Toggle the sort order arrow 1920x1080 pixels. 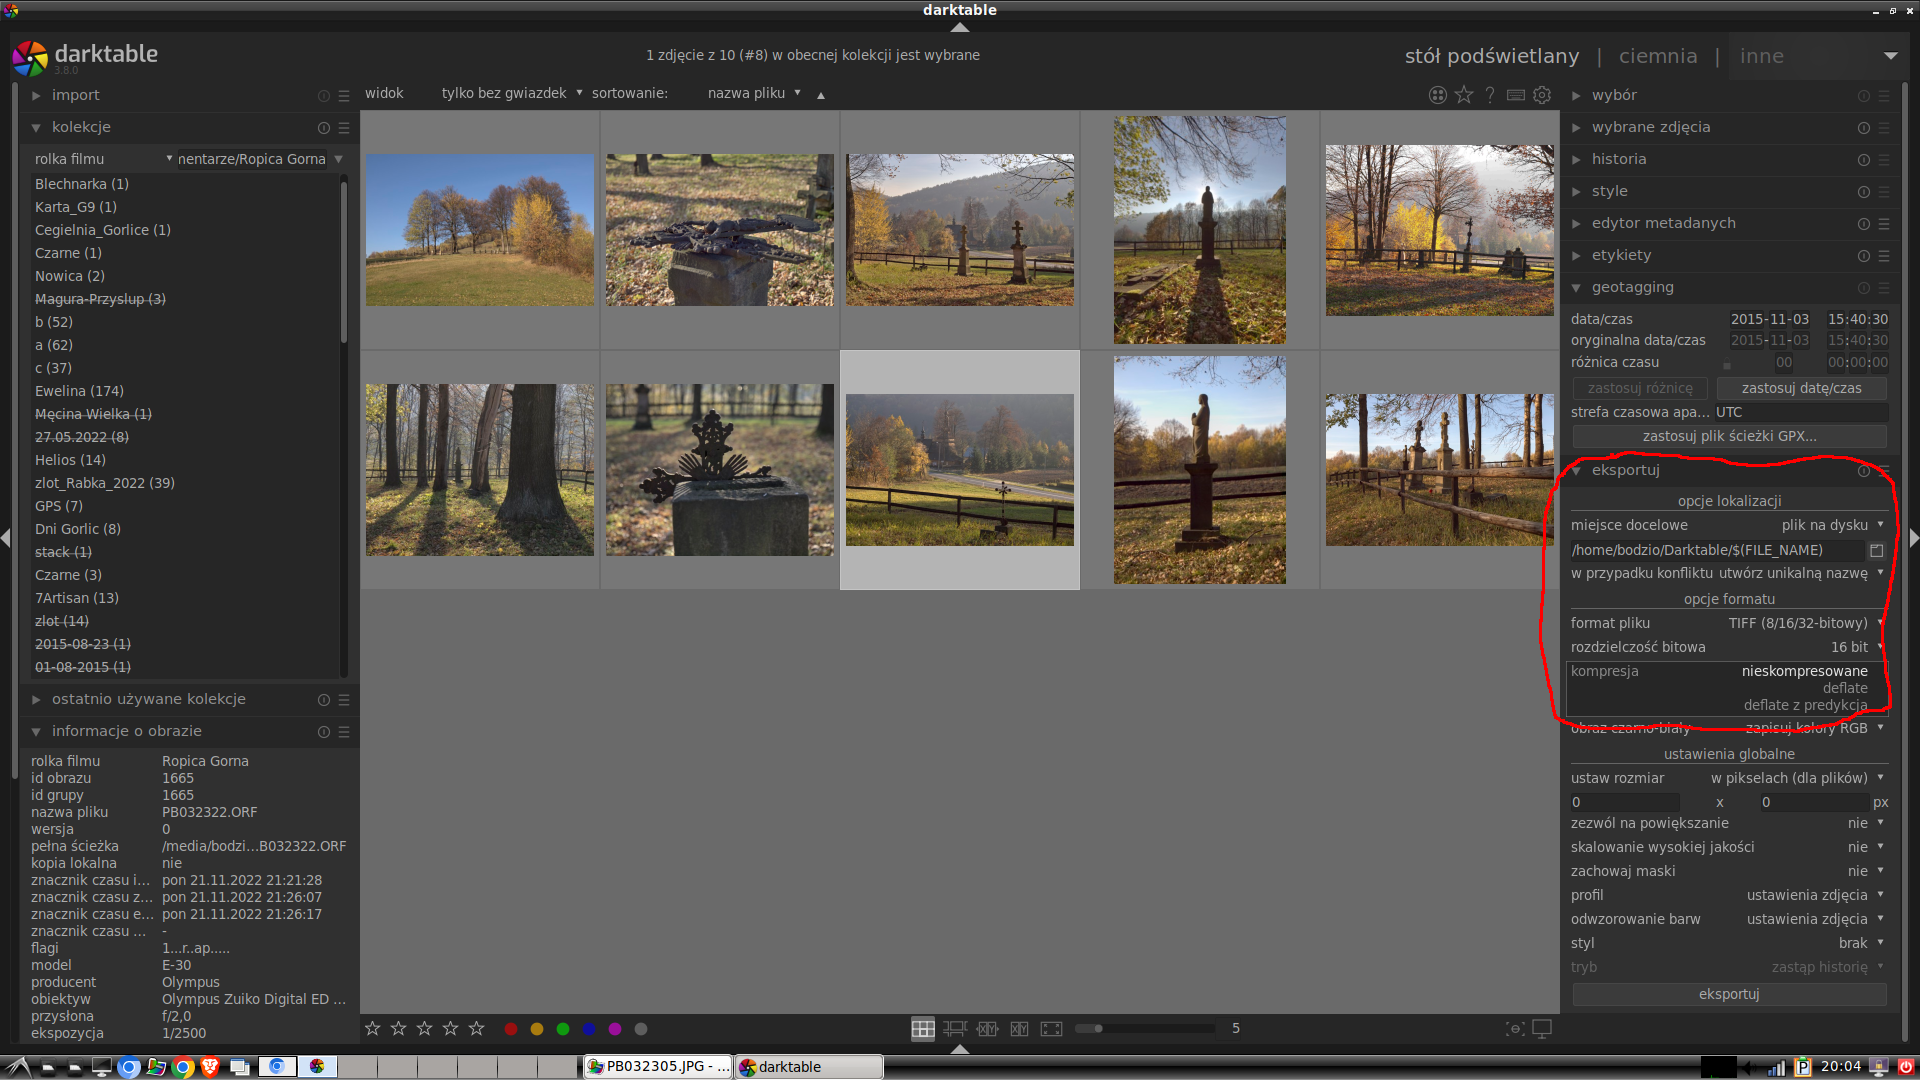821,95
